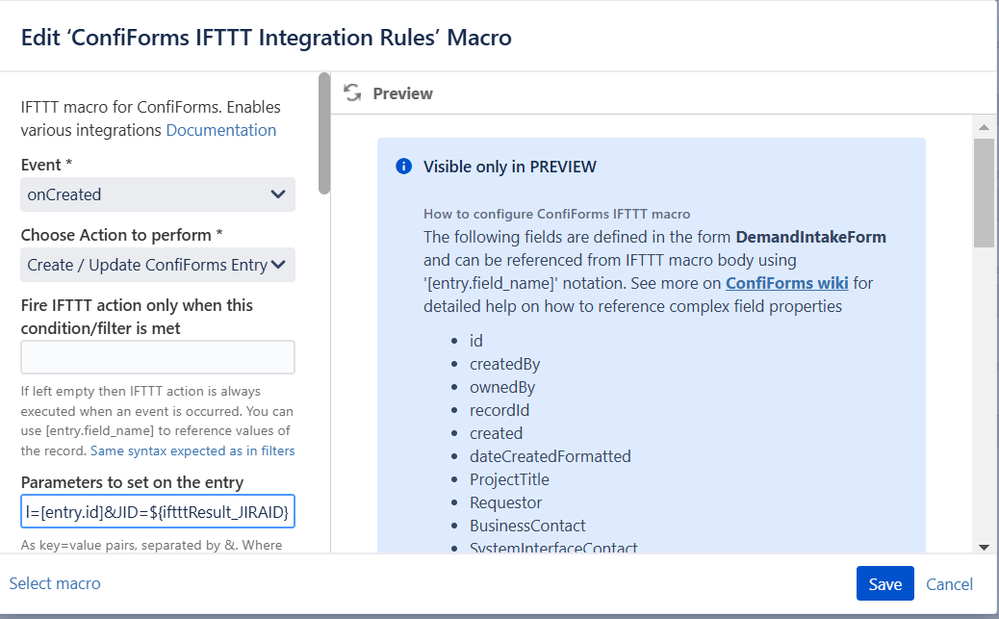Click the 'ownedBy' field name

click(x=502, y=387)
